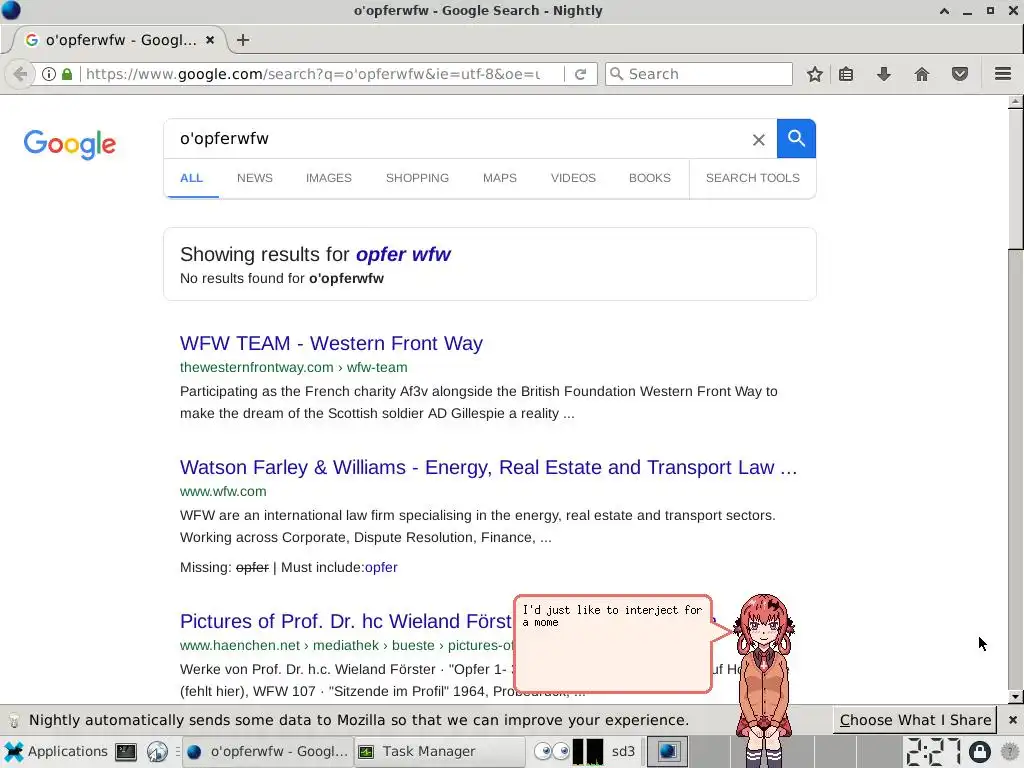The height and width of the screenshot is (768, 1024).
Task: Launch the web browser globe launcher in the panel
Action: (x=157, y=752)
